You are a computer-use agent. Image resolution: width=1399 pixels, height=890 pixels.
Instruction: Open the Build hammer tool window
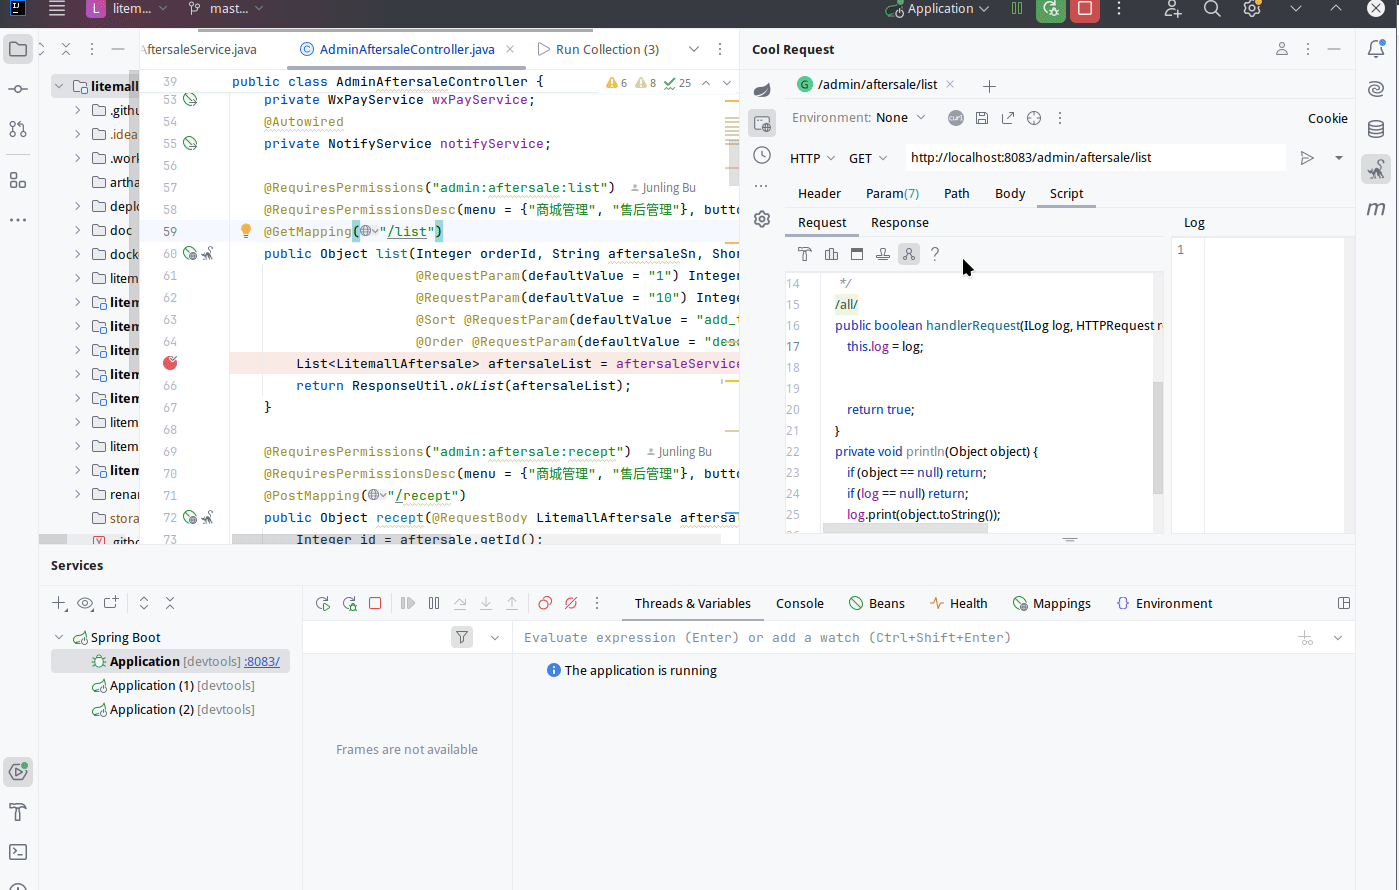[x=18, y=811]
